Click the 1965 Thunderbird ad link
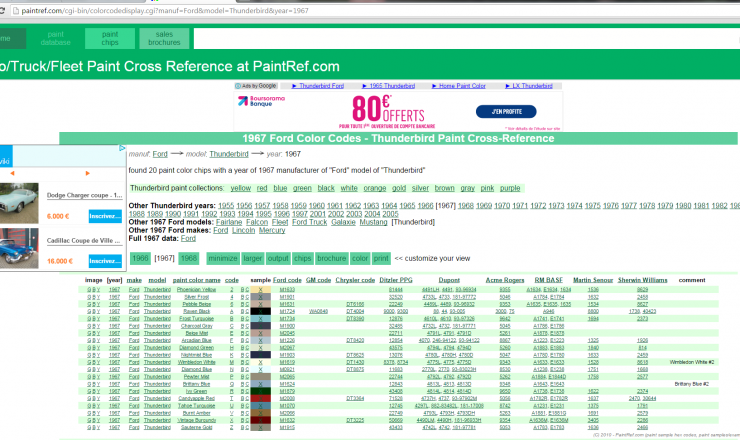Screen dimensions: 740x440 (392, 86)
